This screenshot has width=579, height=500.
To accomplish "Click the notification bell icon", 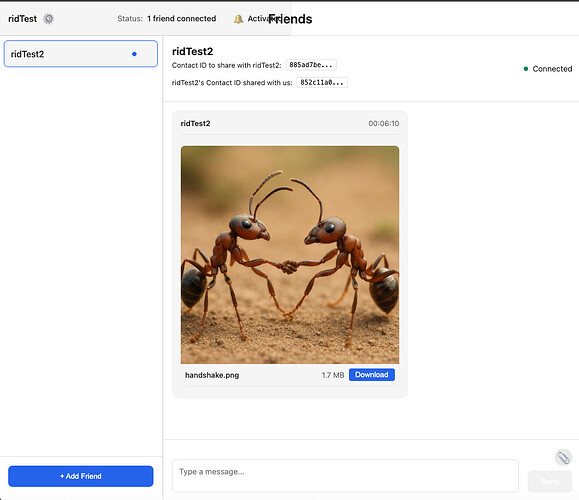I will coord(239,19).
